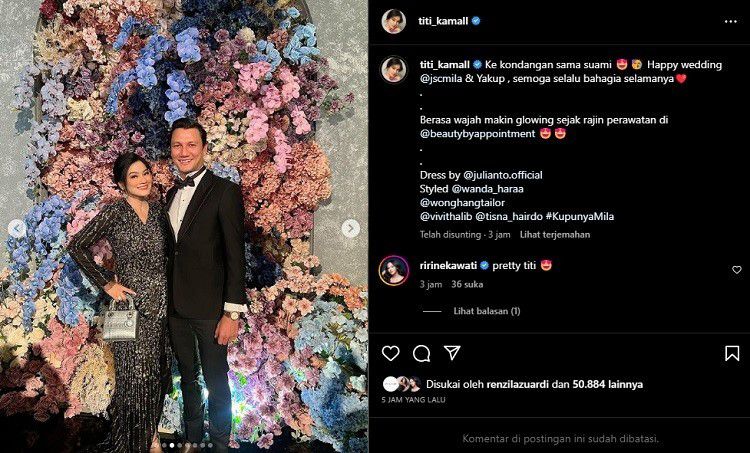Like the post with the heart icon
The height and width of the screenshot is (453, 750).
(x=391, y=353)
